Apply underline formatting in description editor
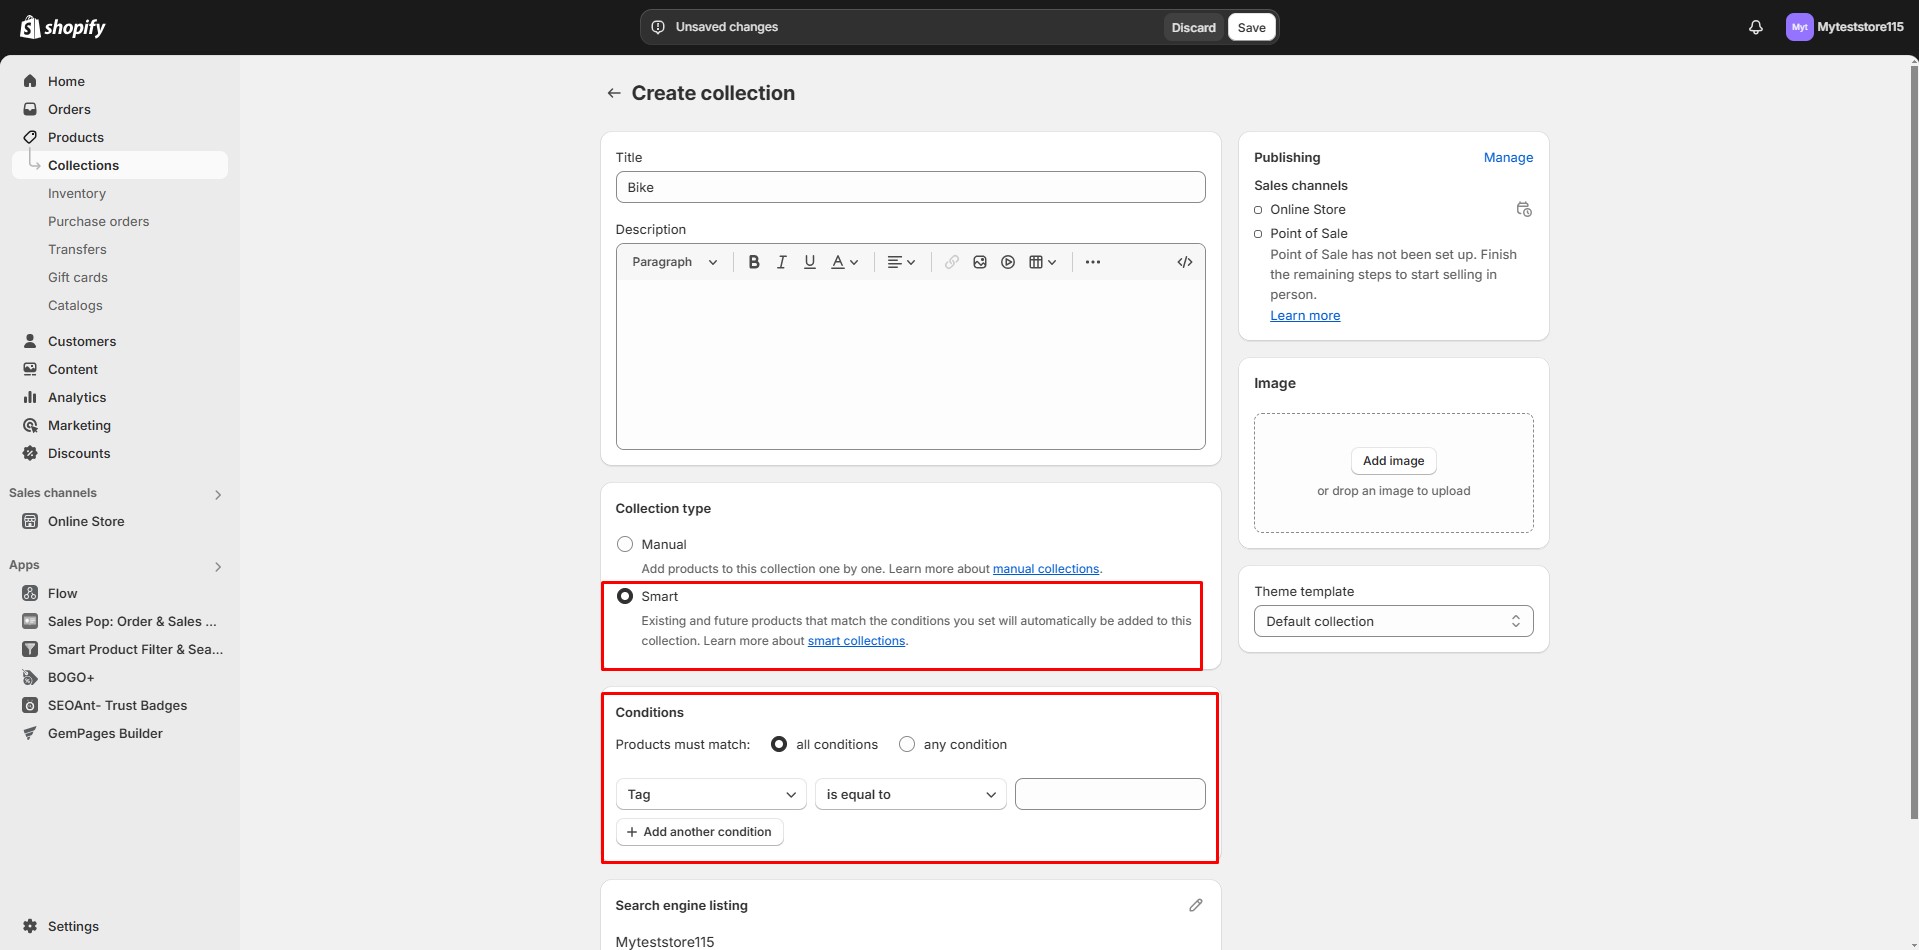 tap(810, 262)
